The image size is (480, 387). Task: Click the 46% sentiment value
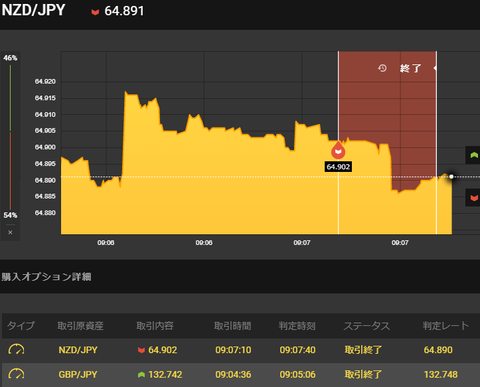(x=10, y=58)
